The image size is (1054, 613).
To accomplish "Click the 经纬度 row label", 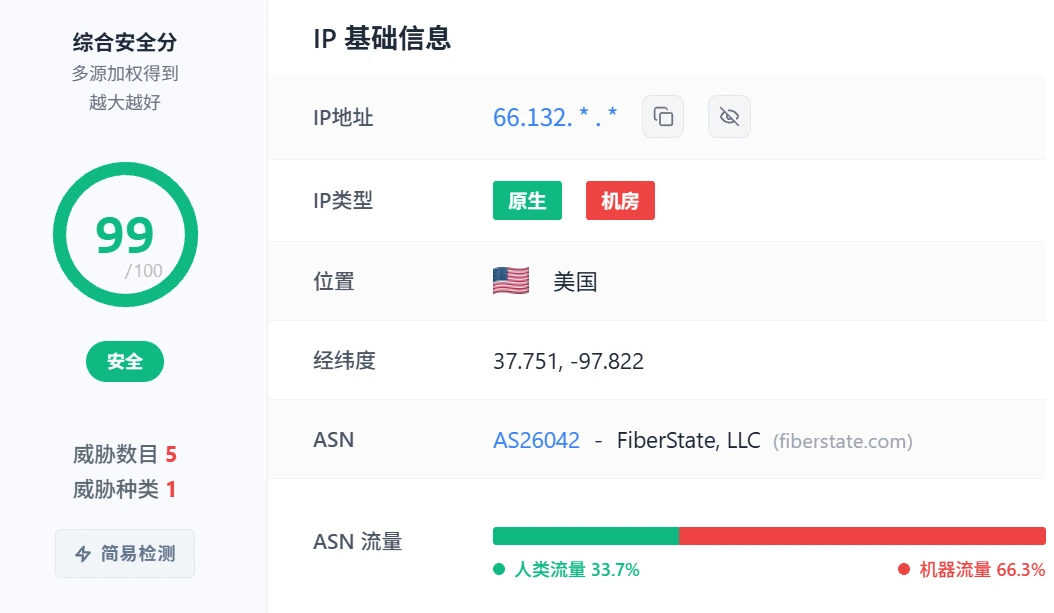I will point(344,361).
